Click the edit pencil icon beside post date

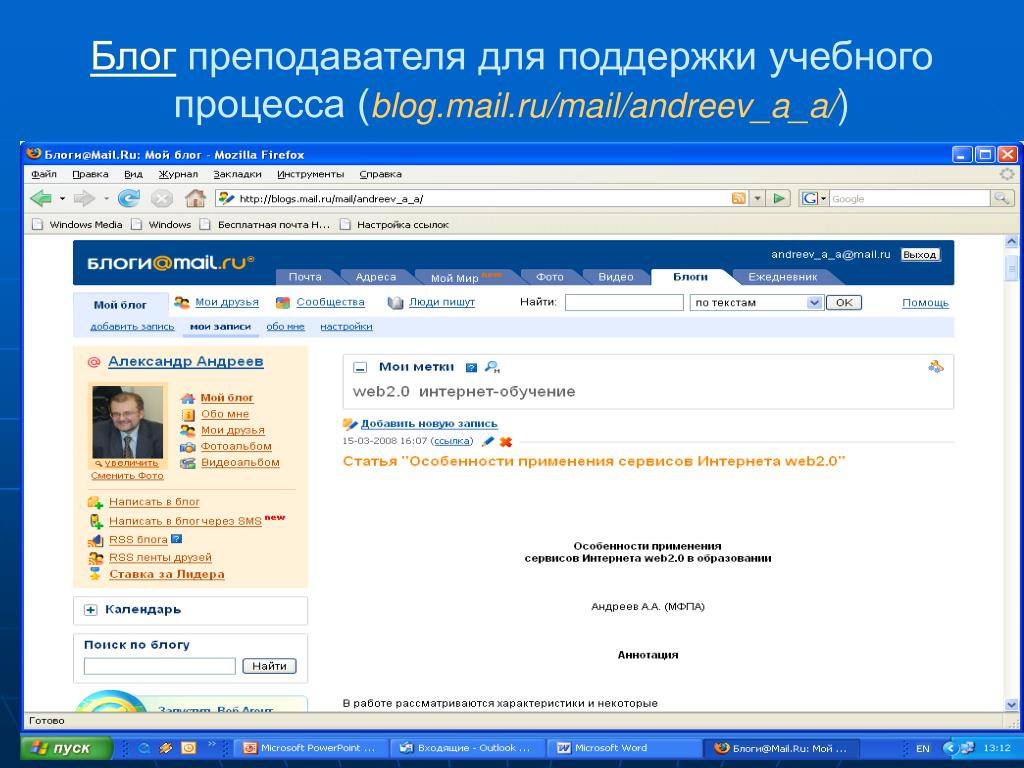pyautogui.click(x=487, y=441)
